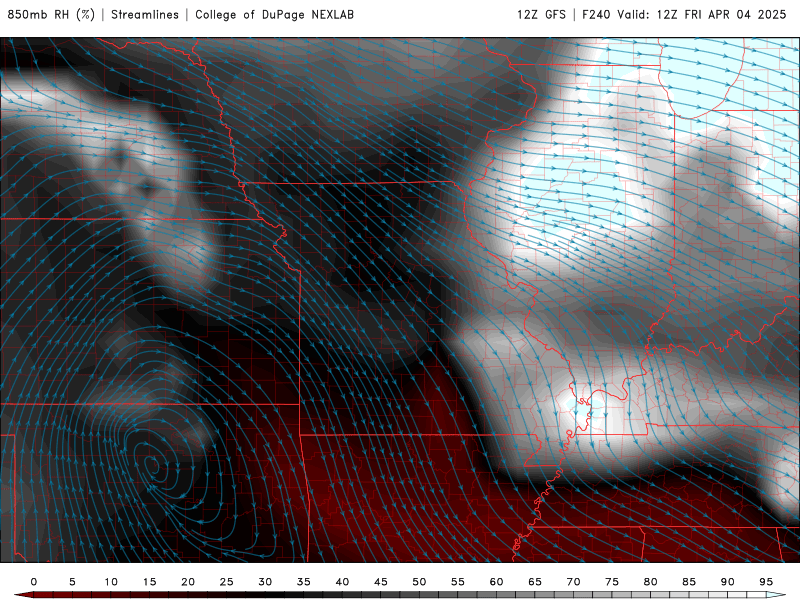800x600 pixels.
Task: Click the "10" value on the color scale
Action: point(111,582)
